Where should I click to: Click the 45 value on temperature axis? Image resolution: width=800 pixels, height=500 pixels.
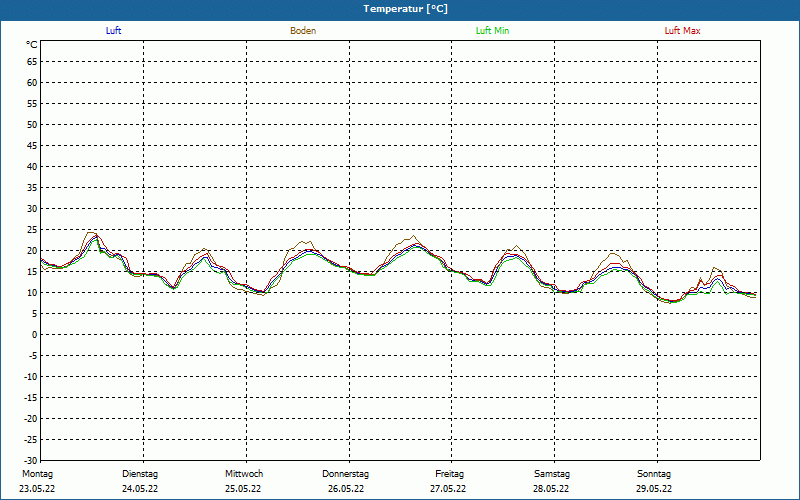click(x=32, y=146)
